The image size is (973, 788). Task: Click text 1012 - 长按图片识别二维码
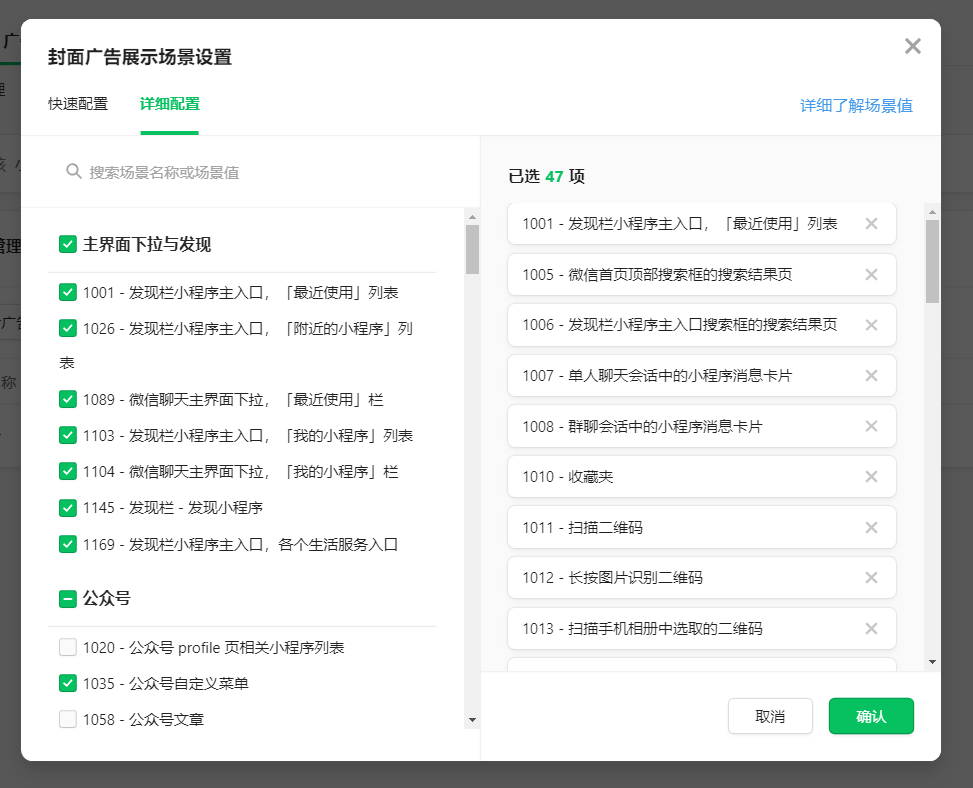pos(612,578)
